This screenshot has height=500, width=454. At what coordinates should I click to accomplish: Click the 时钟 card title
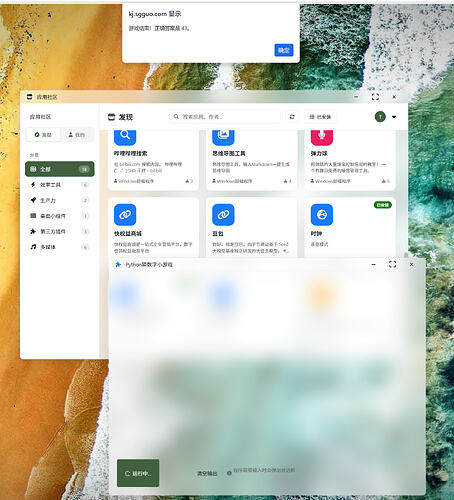pos(316,234)
